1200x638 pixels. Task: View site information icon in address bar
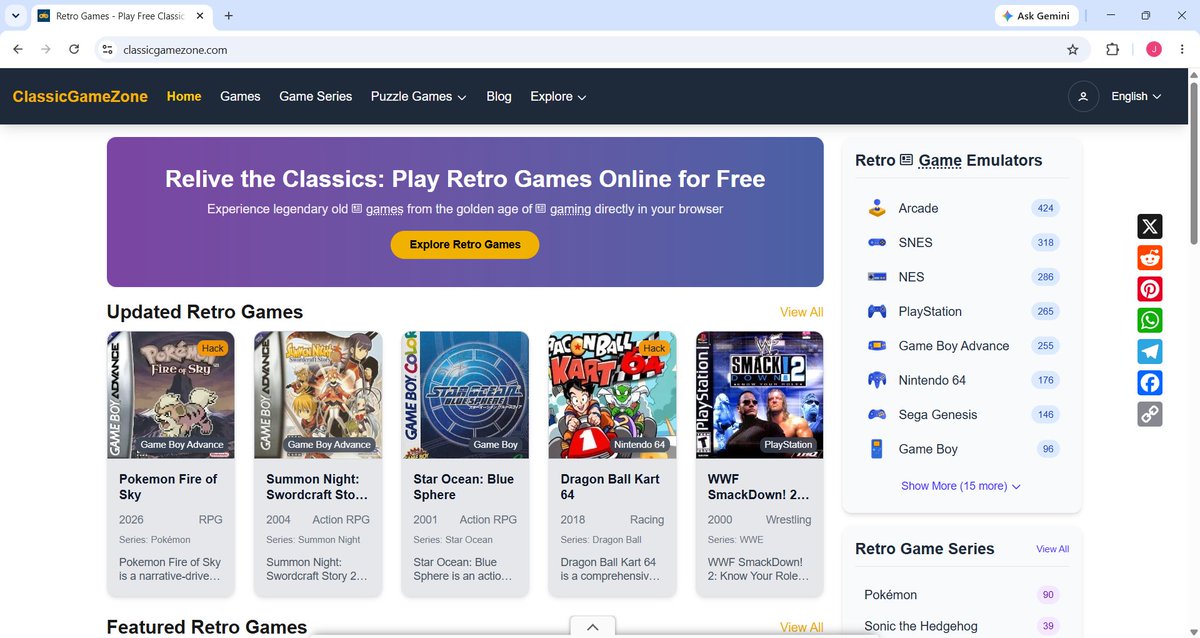pyautogui.click(x=107, y=49)
